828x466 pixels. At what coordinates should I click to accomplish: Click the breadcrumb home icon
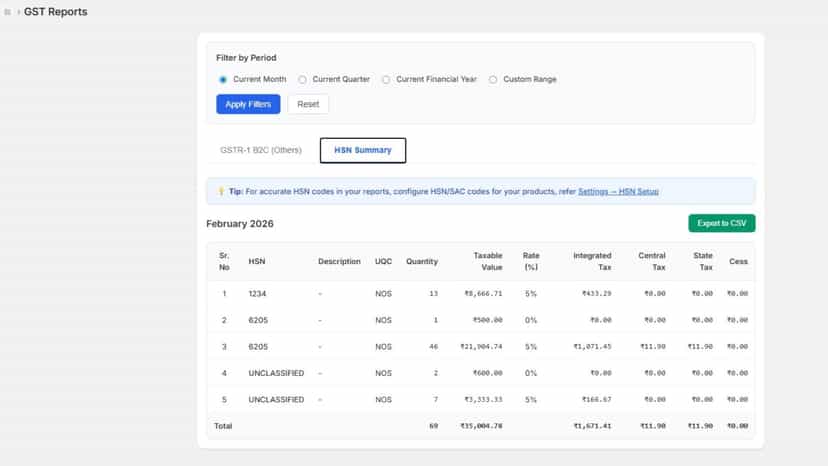7,12
